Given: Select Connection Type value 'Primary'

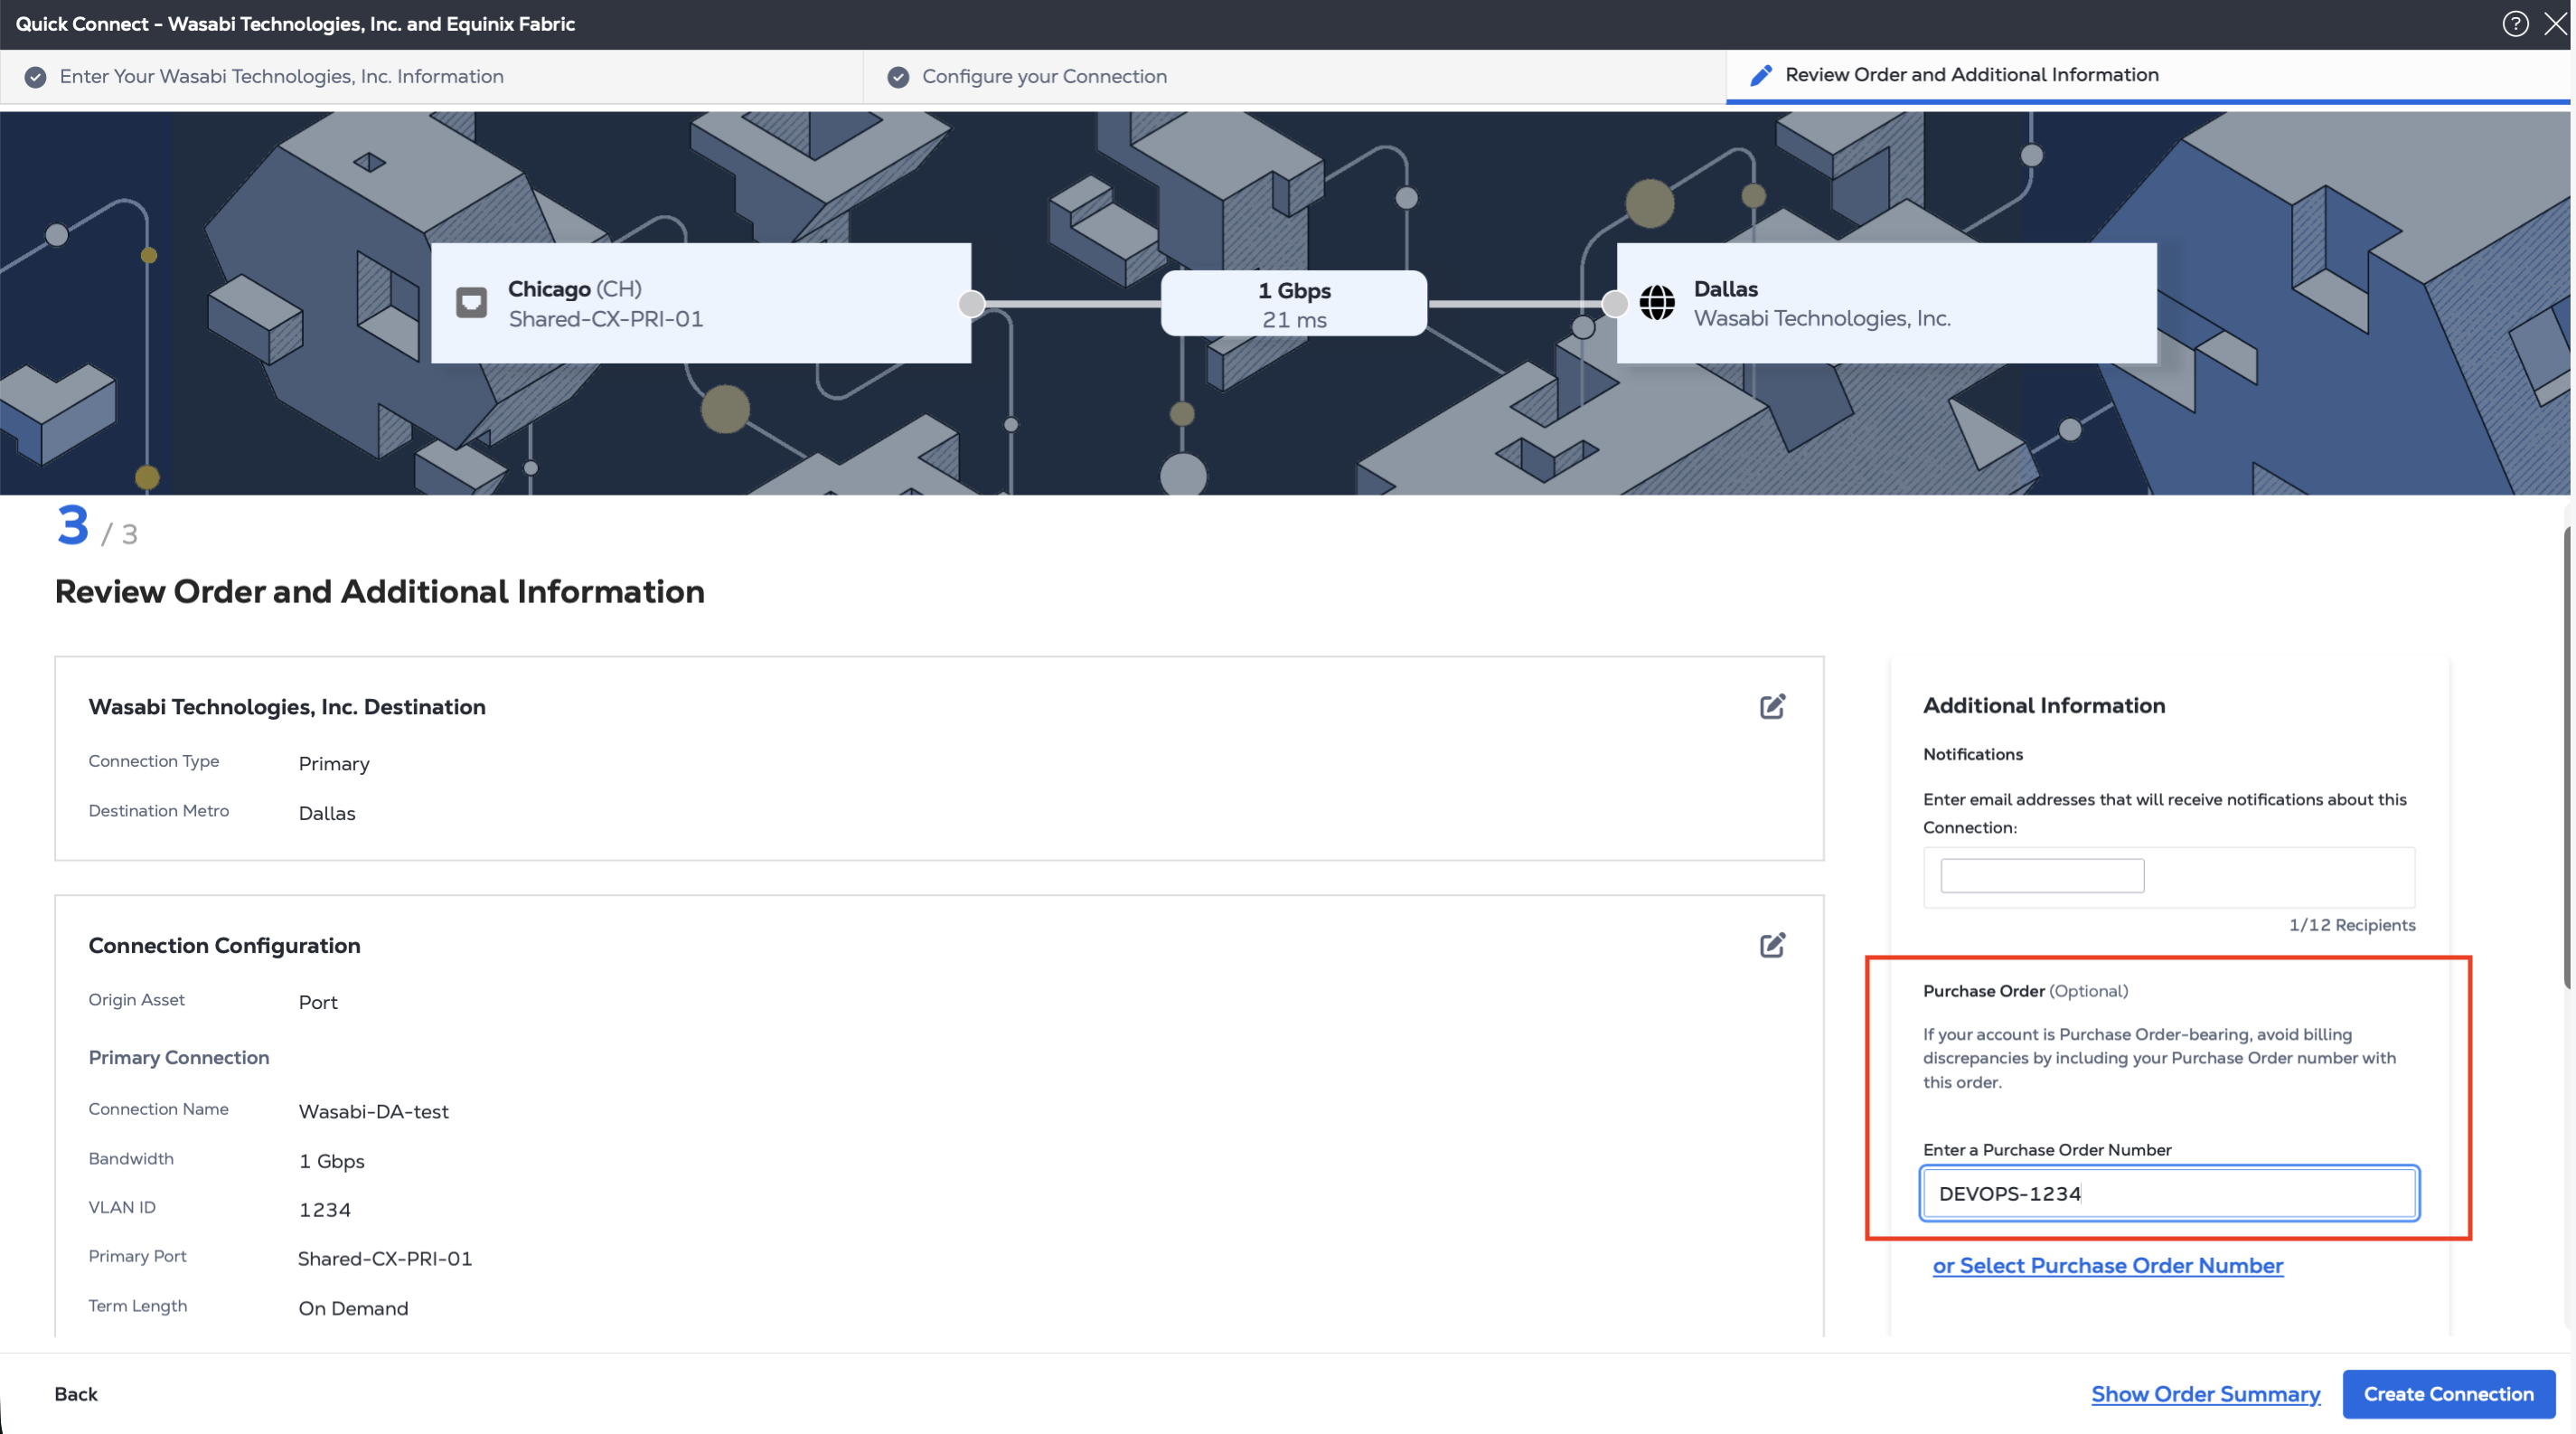Looking at the screenshot, I should click(x=334, y=764).
